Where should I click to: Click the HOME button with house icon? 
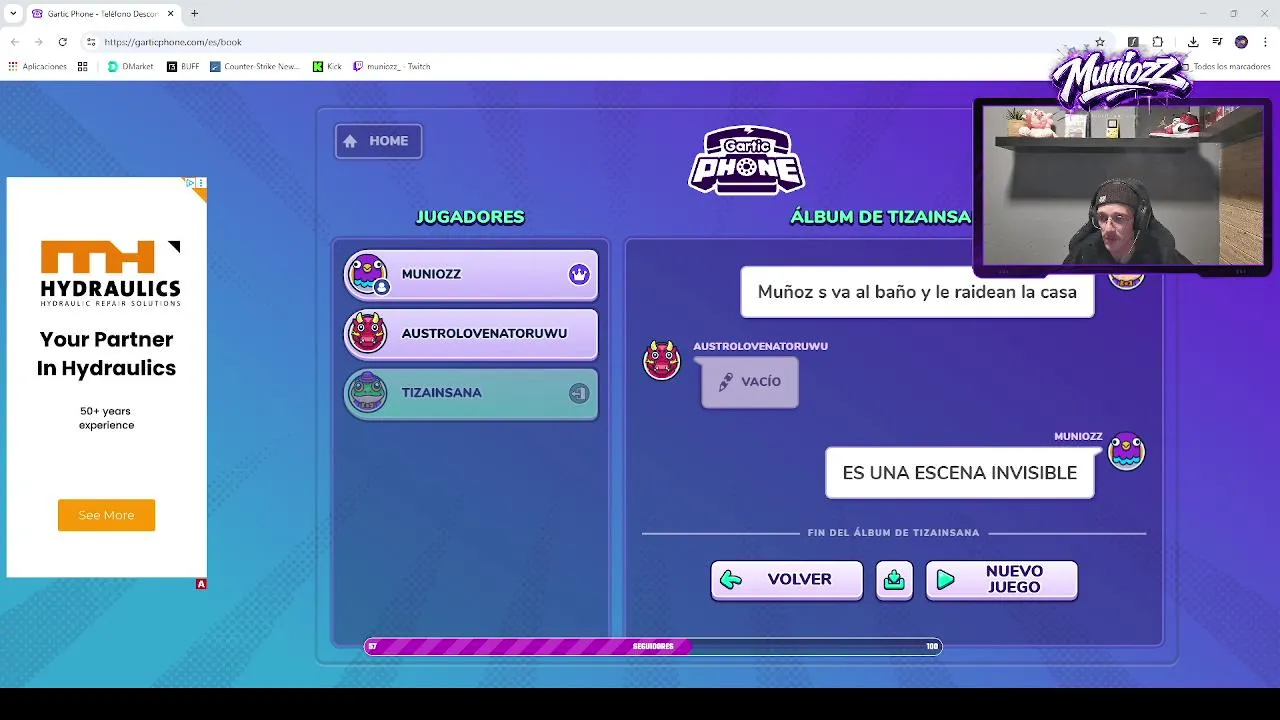[x=378, y=141]
